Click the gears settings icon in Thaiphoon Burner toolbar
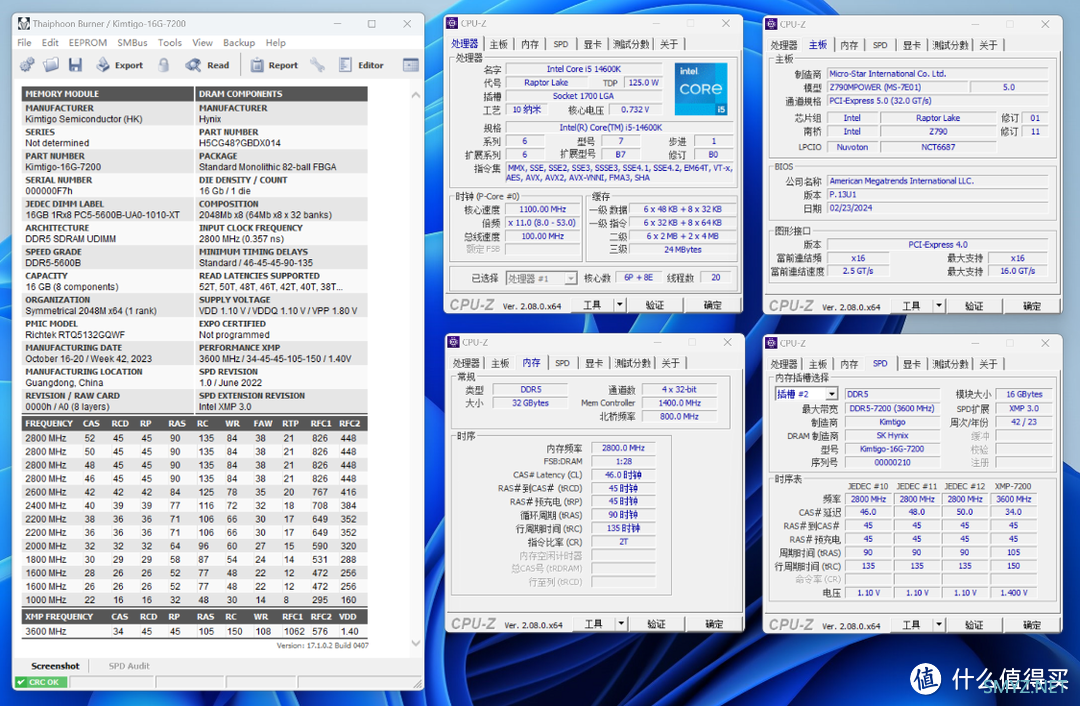 coord(28,65)
